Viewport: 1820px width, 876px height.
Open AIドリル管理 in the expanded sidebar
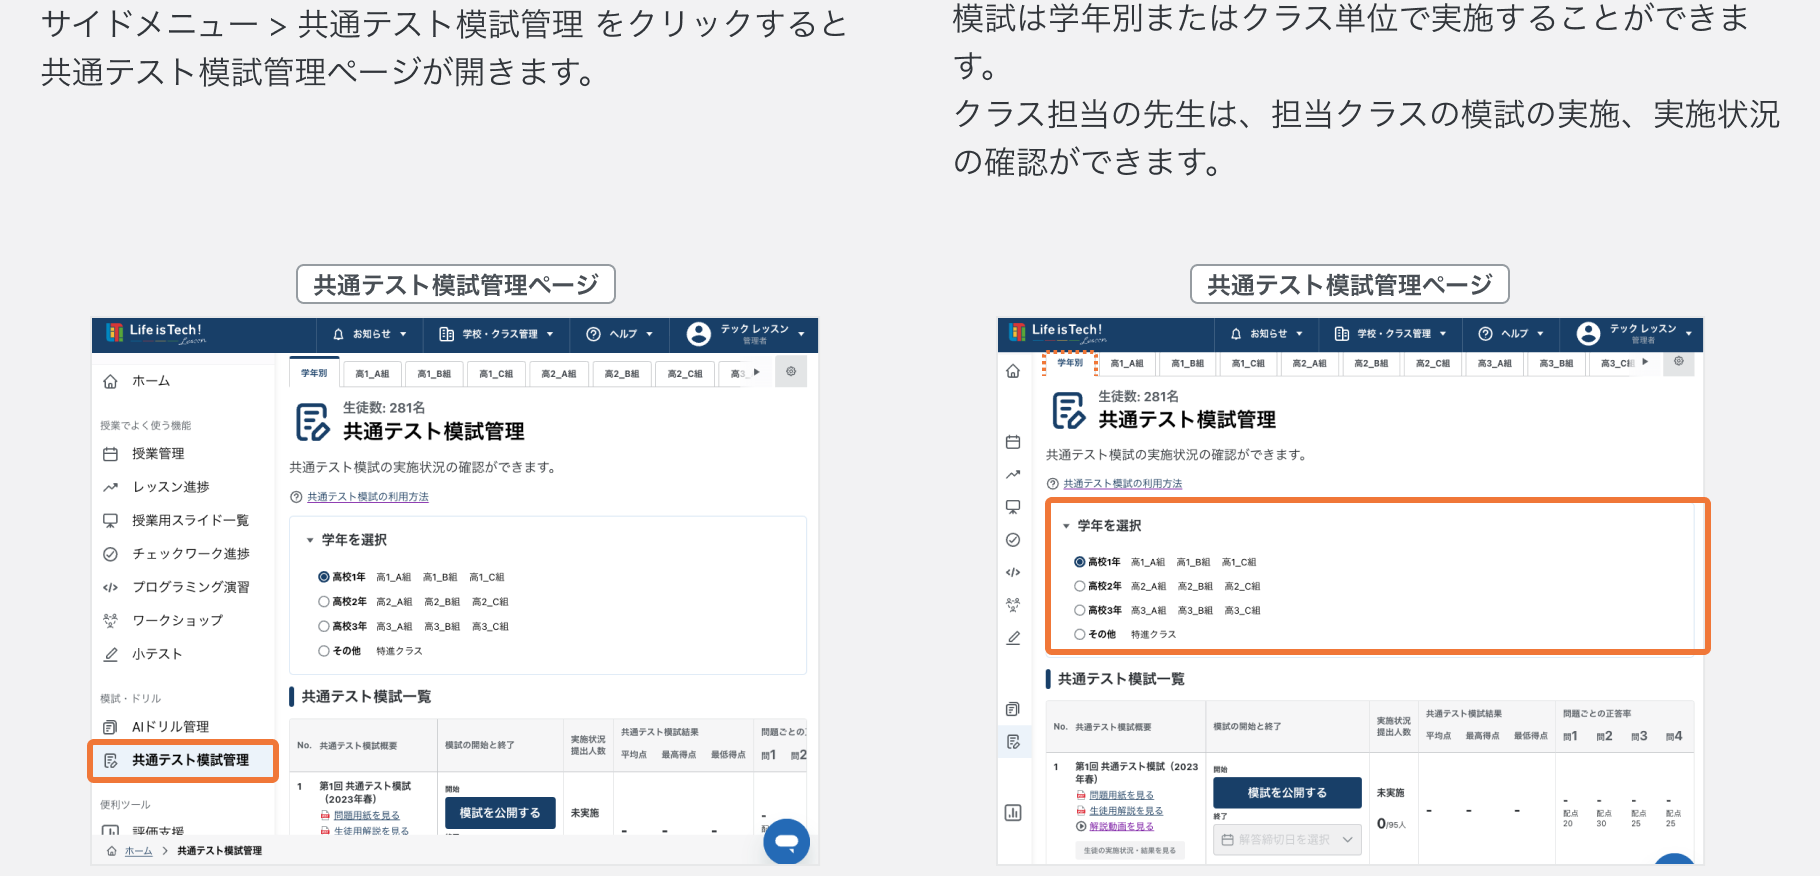tap(158, 727)
